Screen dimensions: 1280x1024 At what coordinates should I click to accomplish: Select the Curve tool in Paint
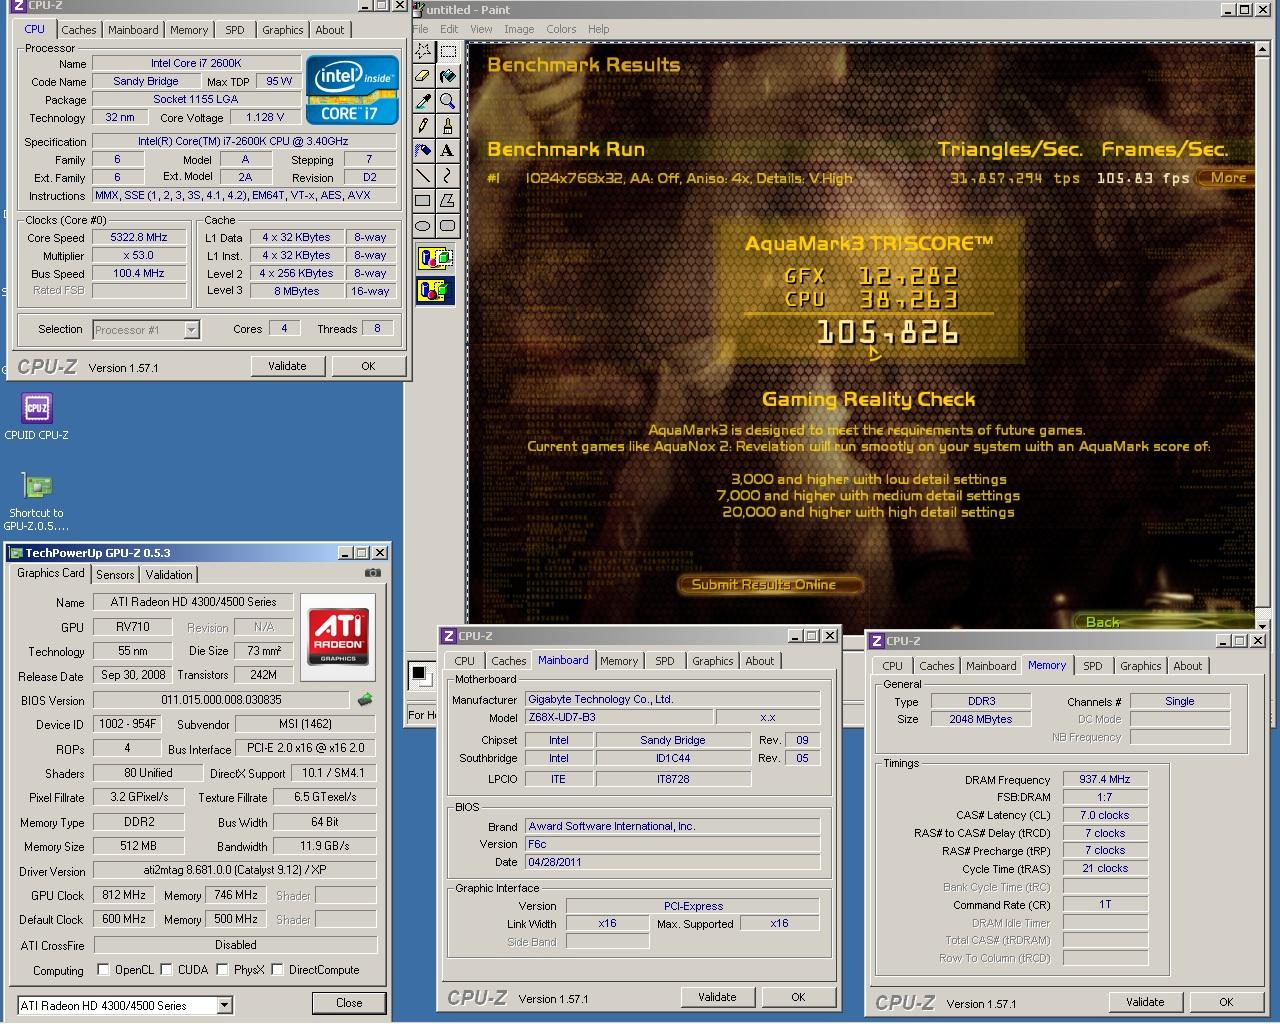coord(447,176)
